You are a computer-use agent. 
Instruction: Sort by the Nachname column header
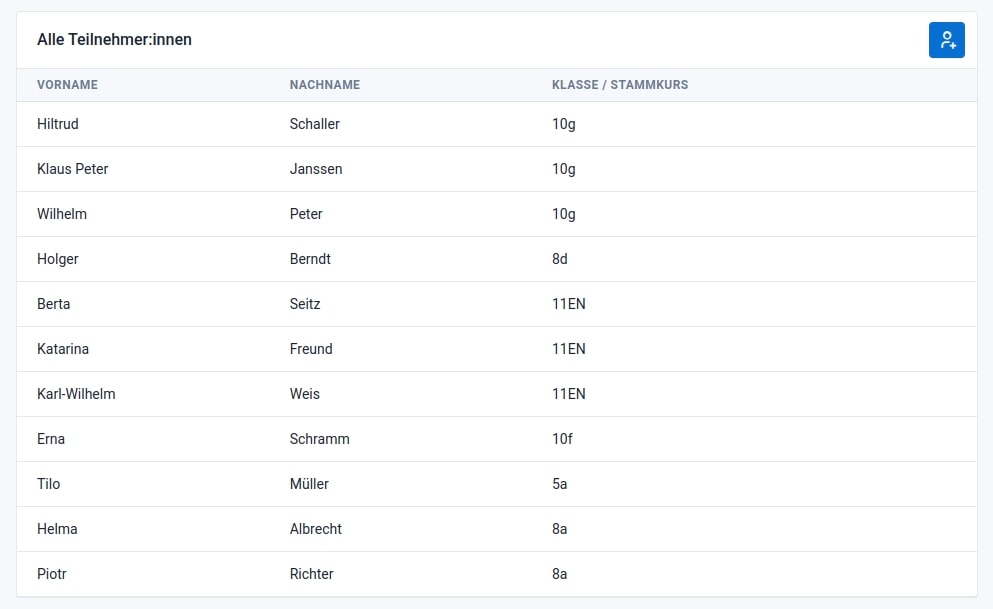tap(324, 85)
